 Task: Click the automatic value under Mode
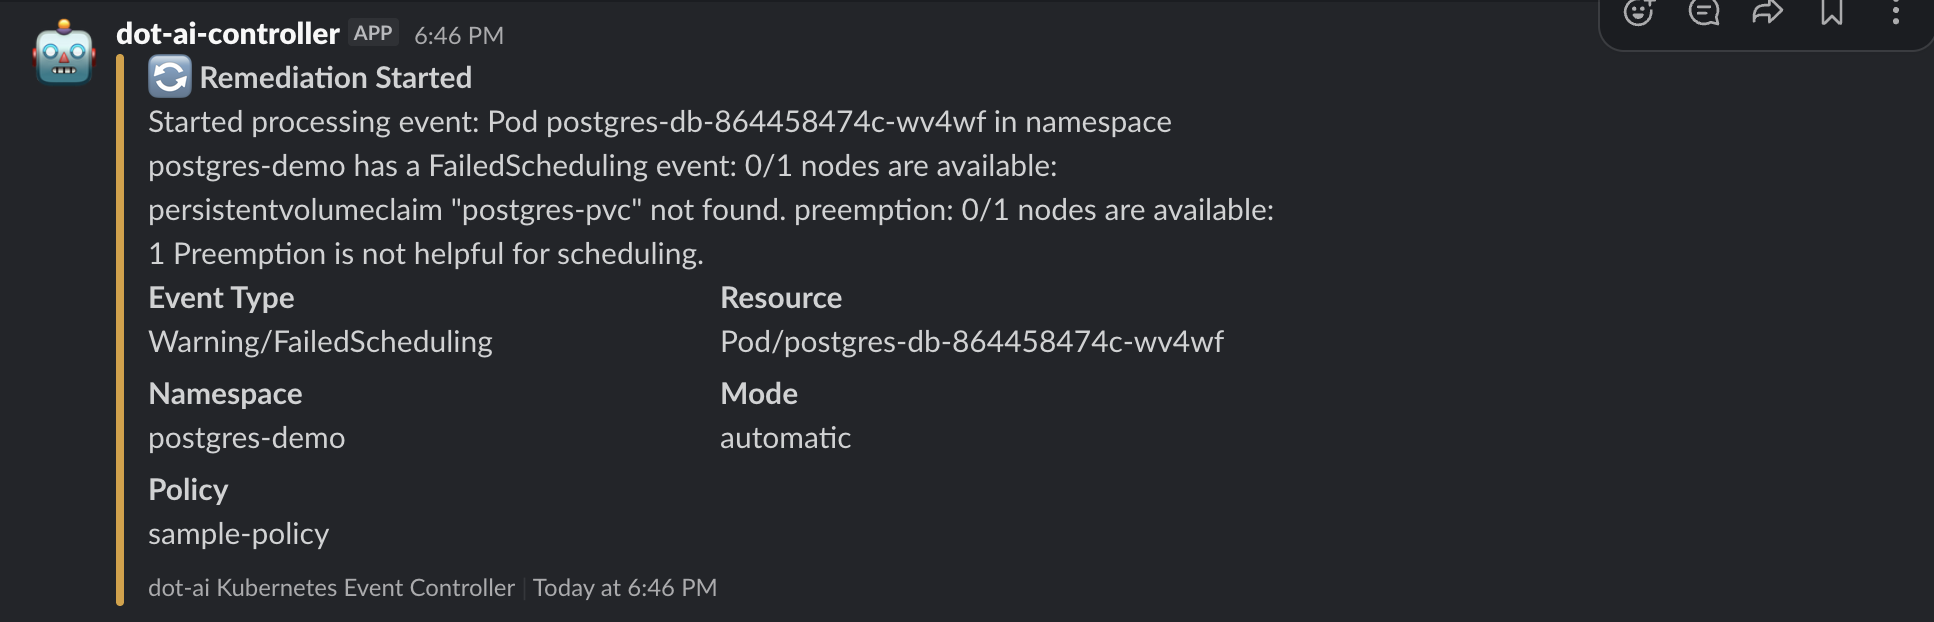pos(785,438)
